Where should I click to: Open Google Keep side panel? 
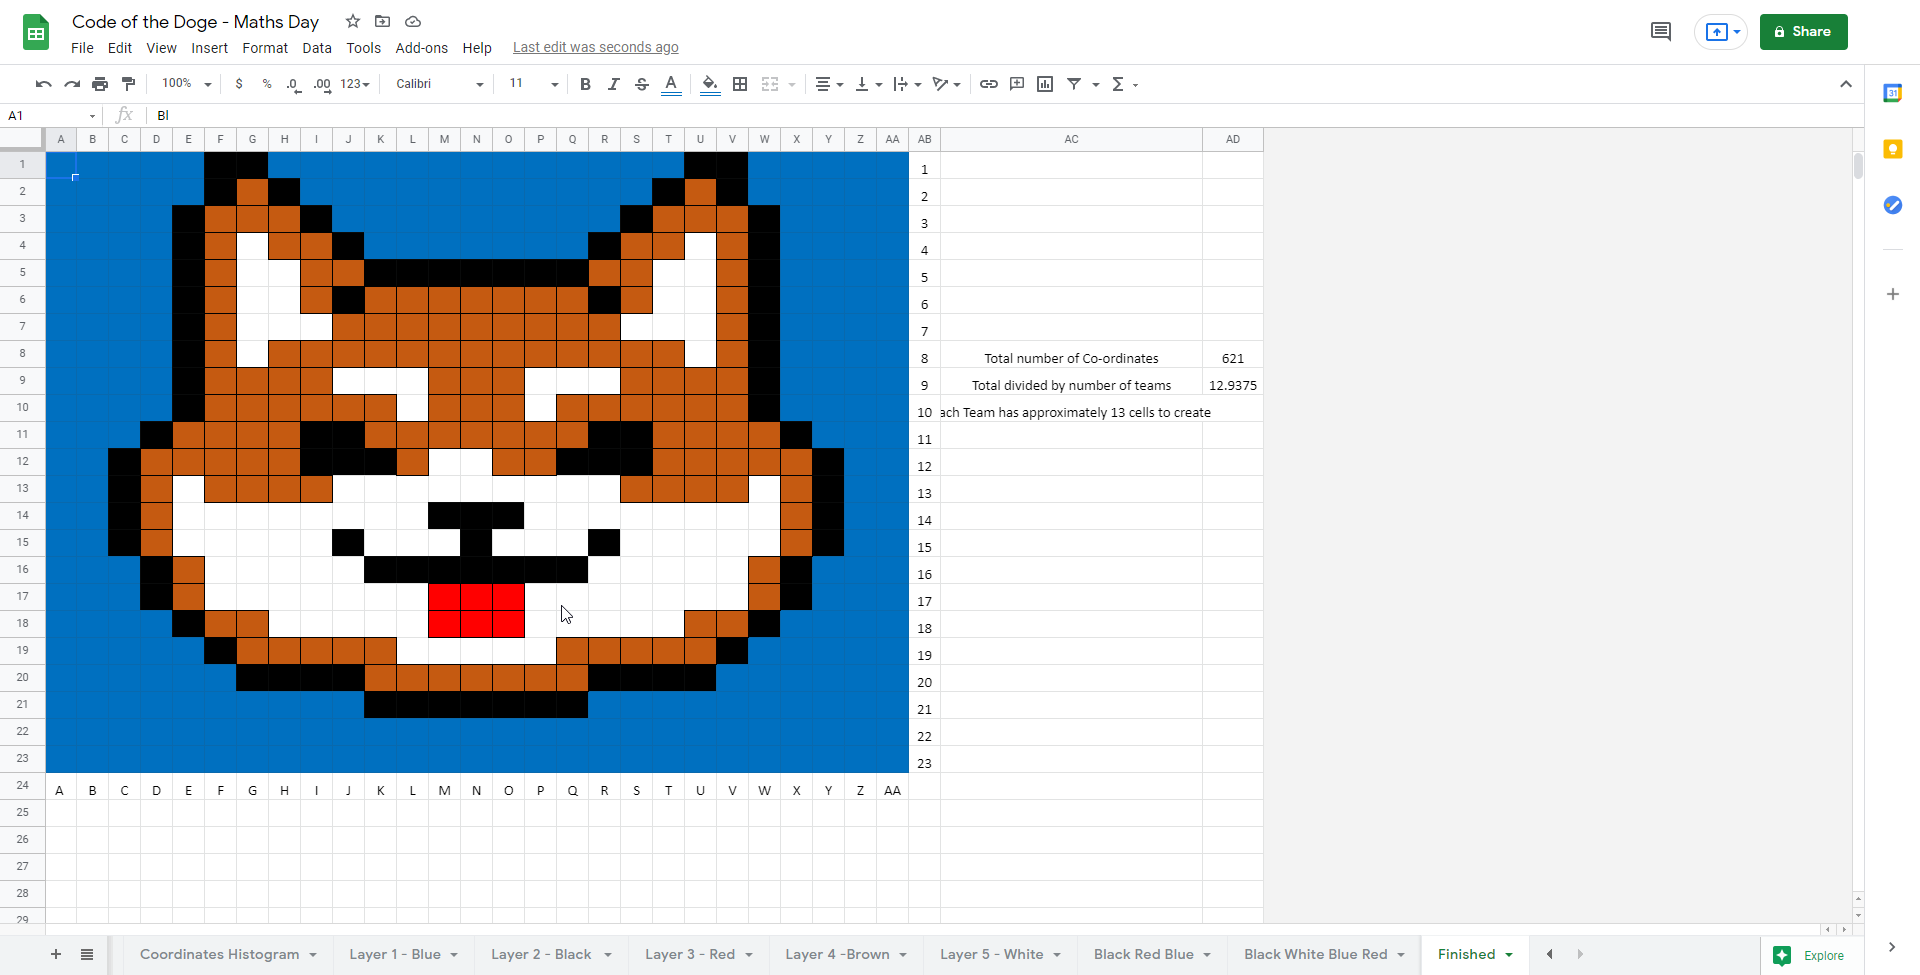1892,149
